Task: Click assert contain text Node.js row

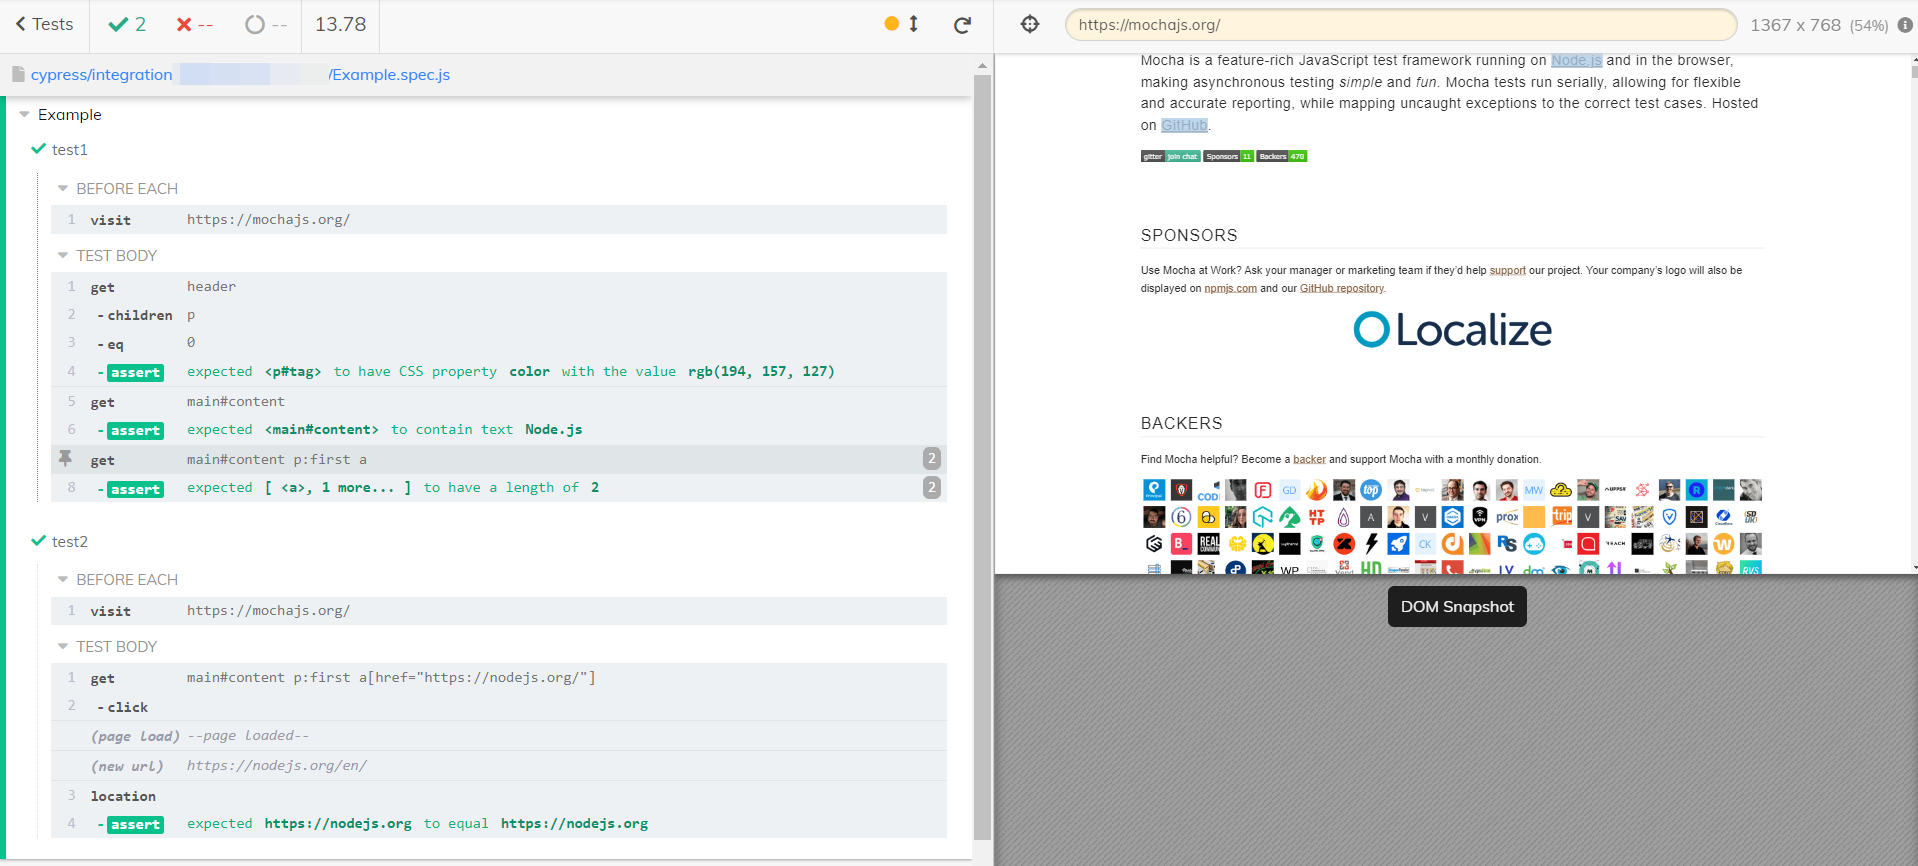Action: pos(499,430)
